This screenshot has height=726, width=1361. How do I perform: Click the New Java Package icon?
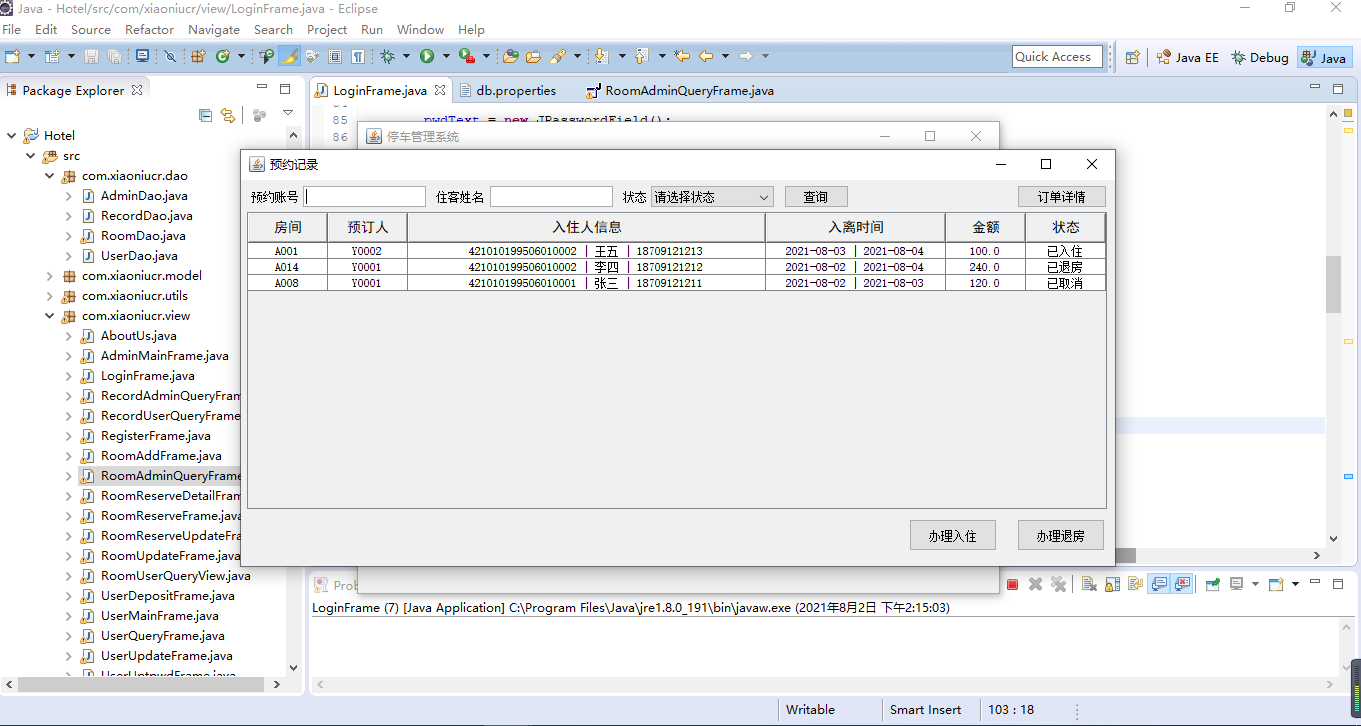pos(198,57)
